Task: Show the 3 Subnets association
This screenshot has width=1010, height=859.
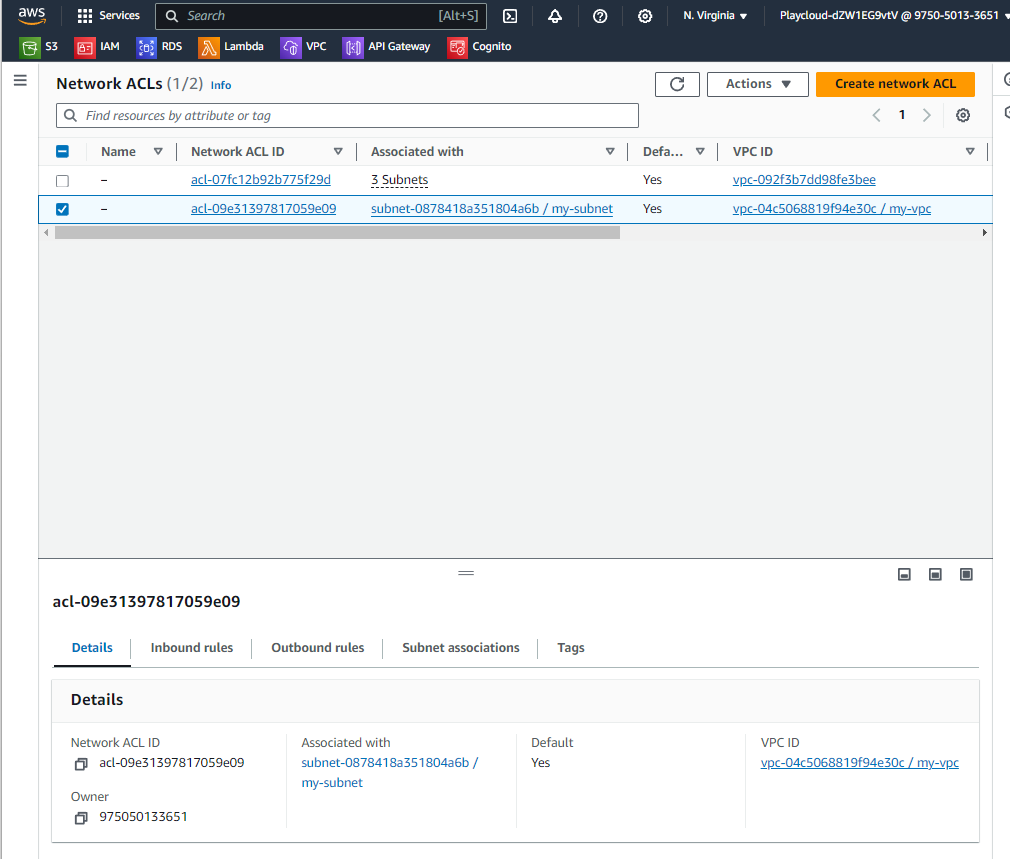Action: pos(399,180)
